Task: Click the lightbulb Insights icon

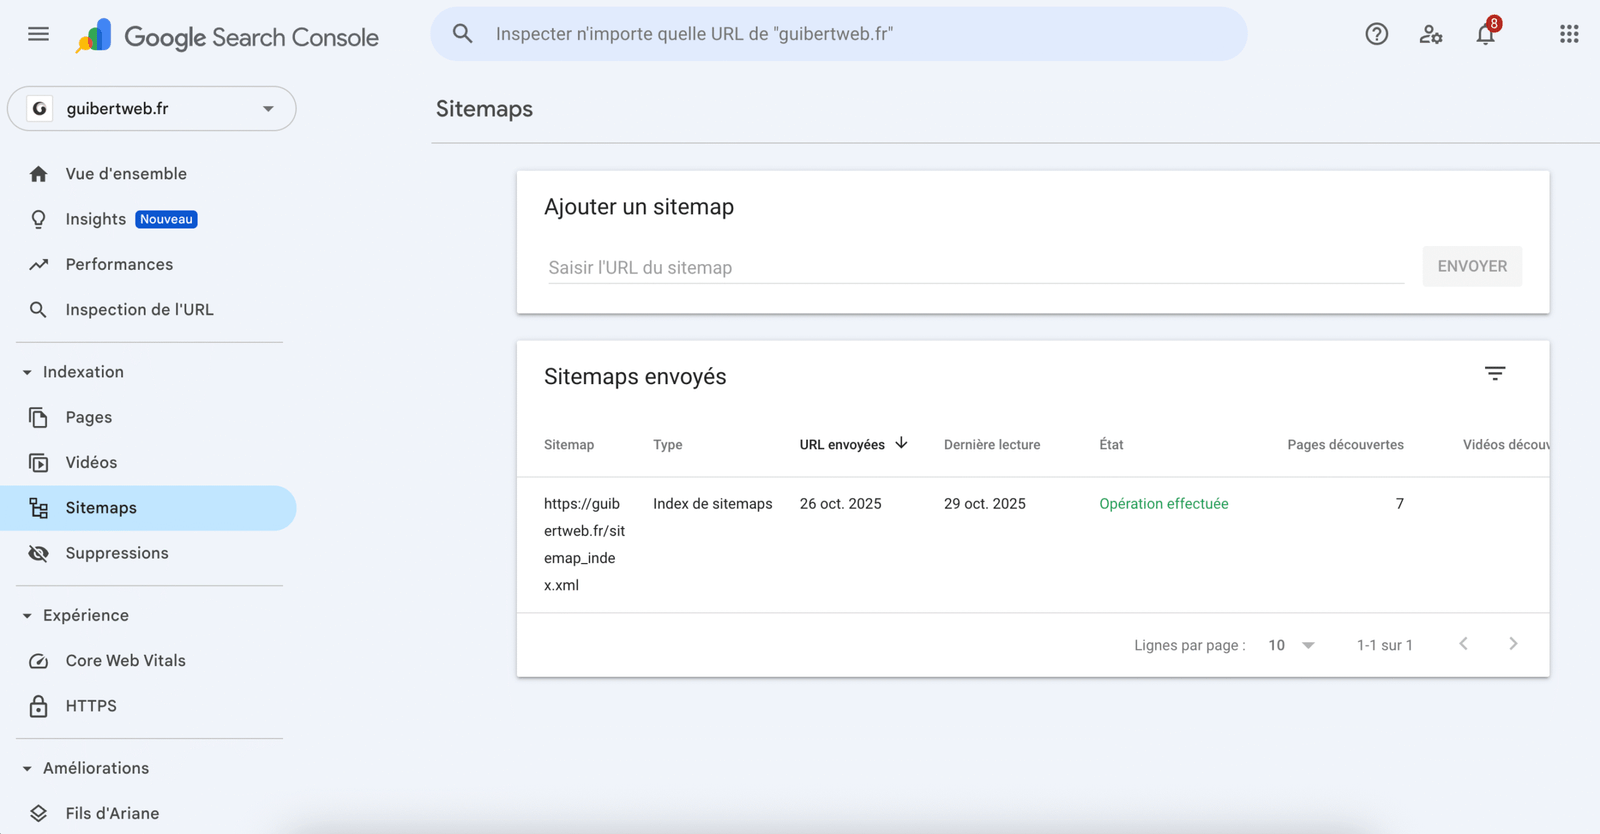Action: [x=38, y=219]
